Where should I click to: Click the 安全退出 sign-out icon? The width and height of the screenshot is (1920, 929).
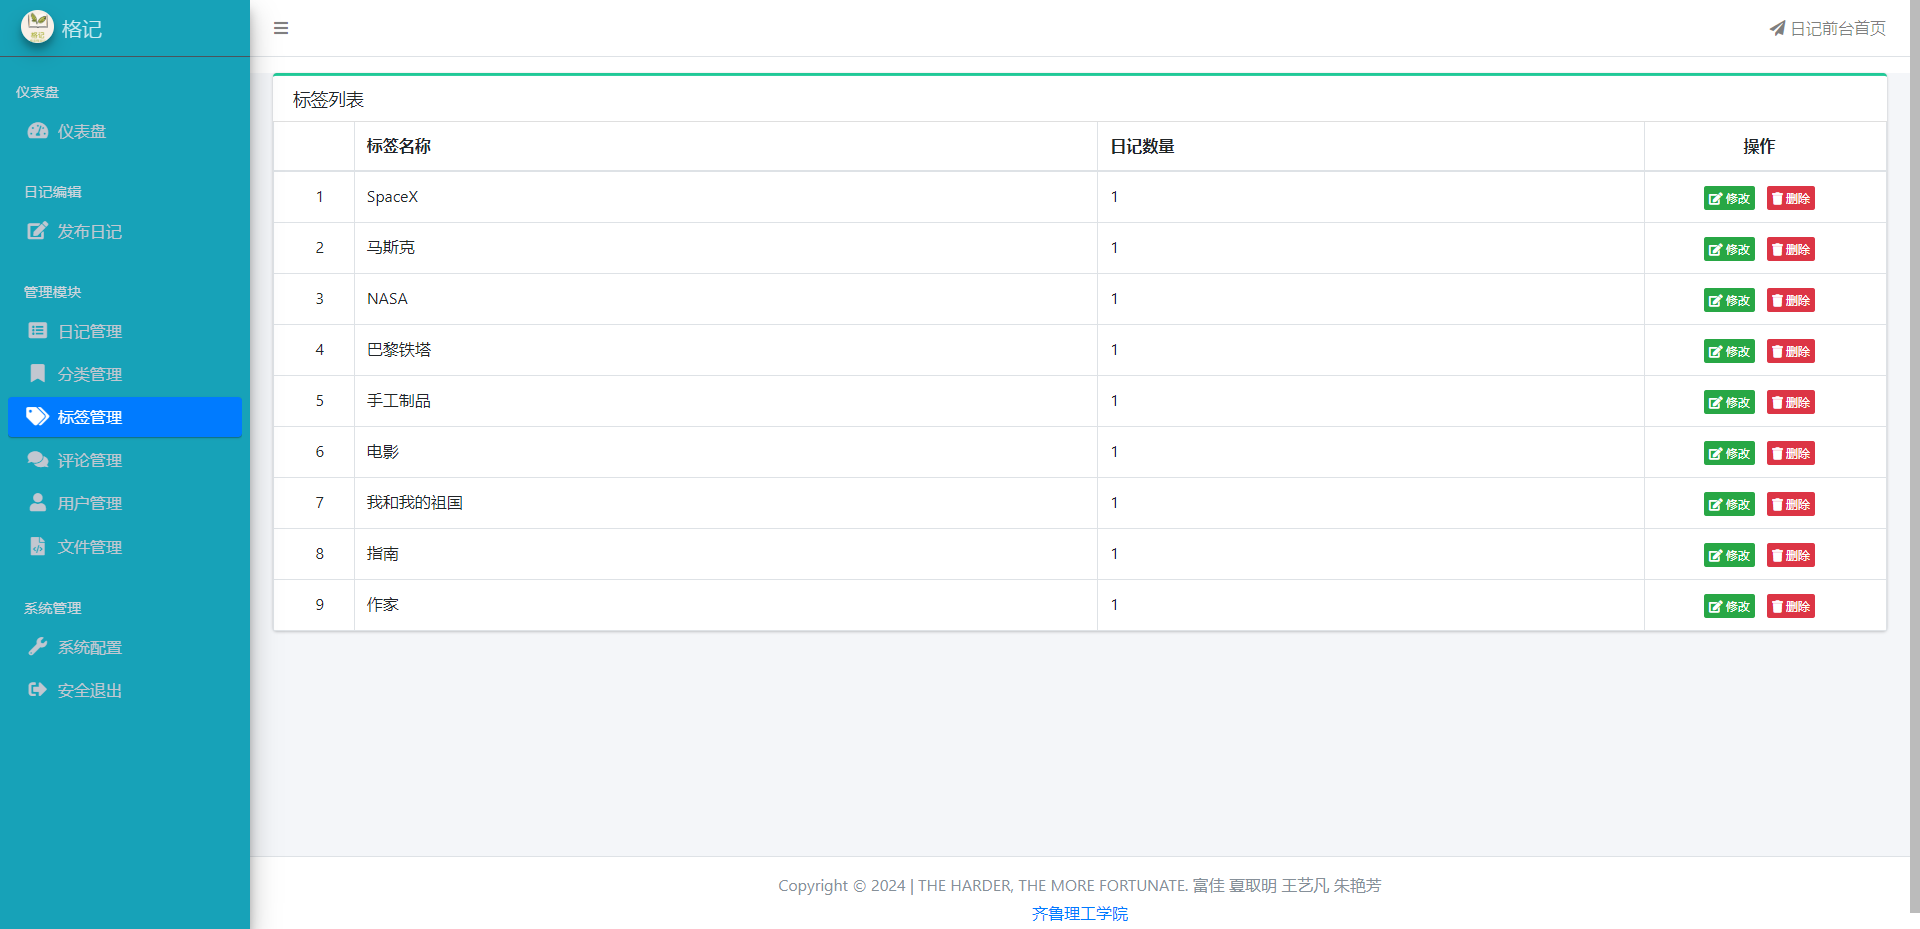38,690
